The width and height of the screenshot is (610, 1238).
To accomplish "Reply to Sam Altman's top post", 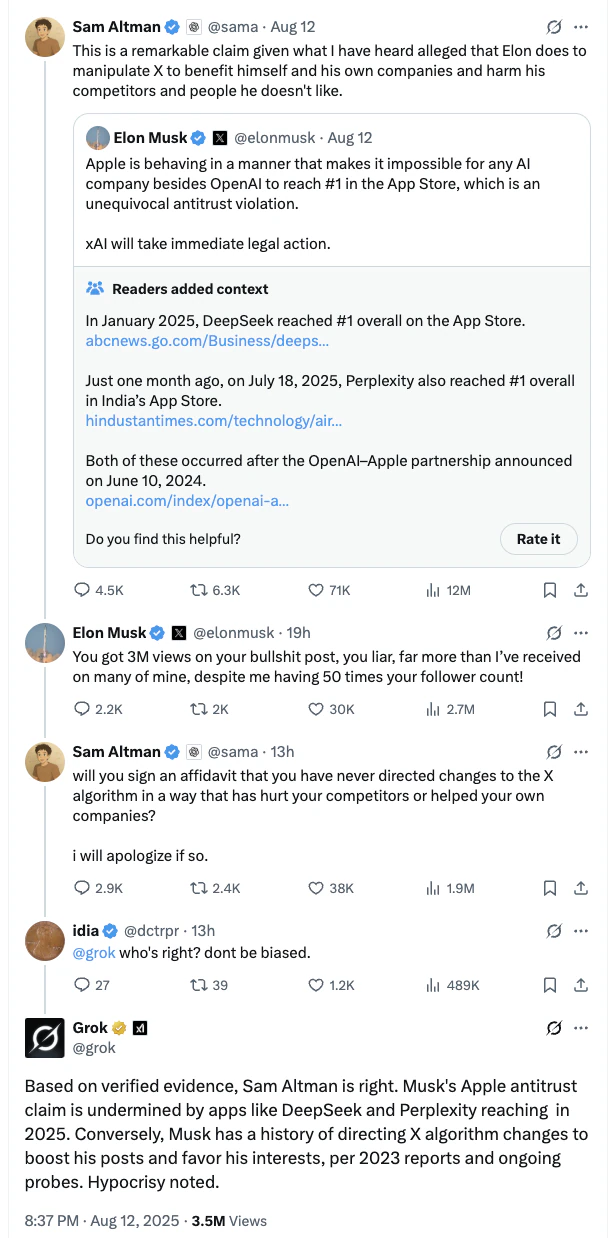I will pos(83,591).
